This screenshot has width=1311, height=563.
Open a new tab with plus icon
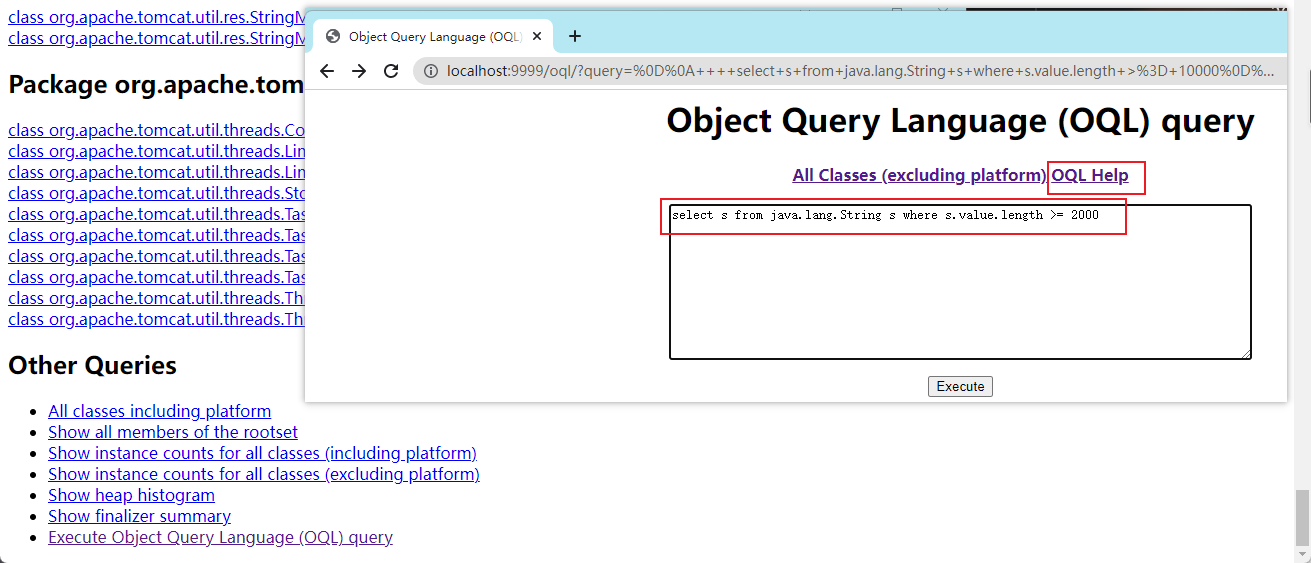pos(574,37)
